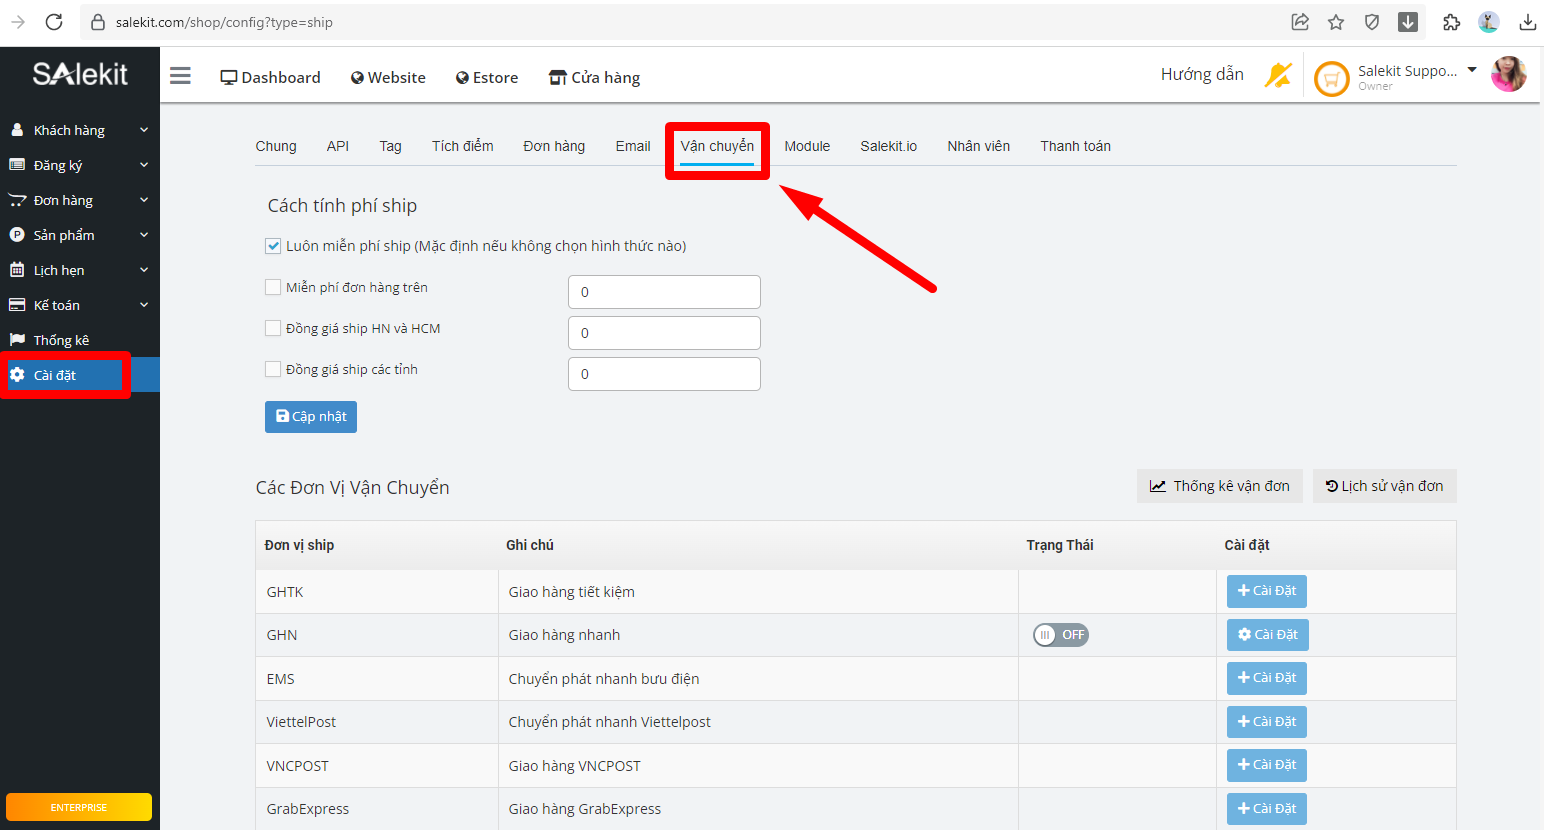Open the Tag tab

390,146
